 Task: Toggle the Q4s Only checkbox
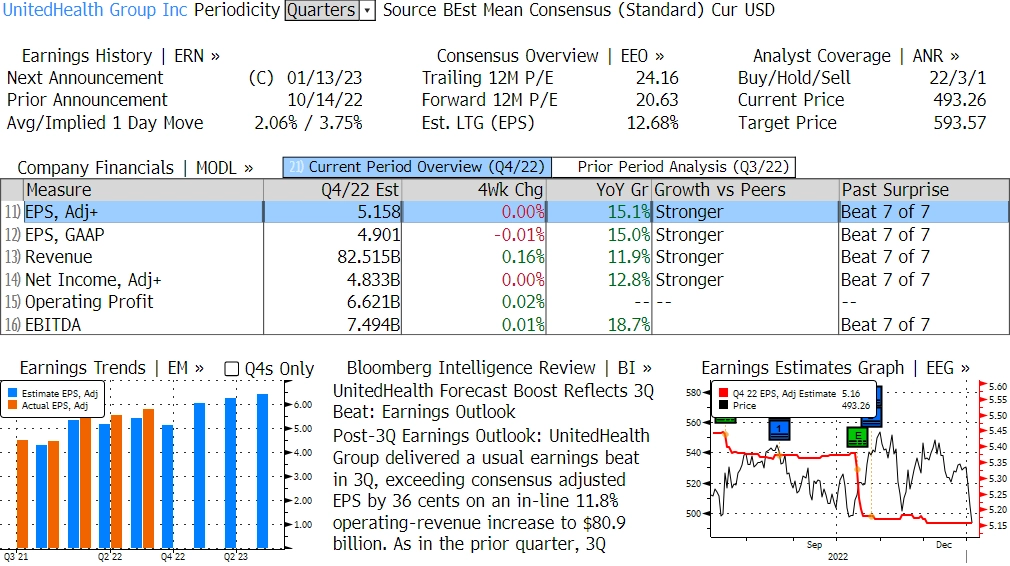231,369
